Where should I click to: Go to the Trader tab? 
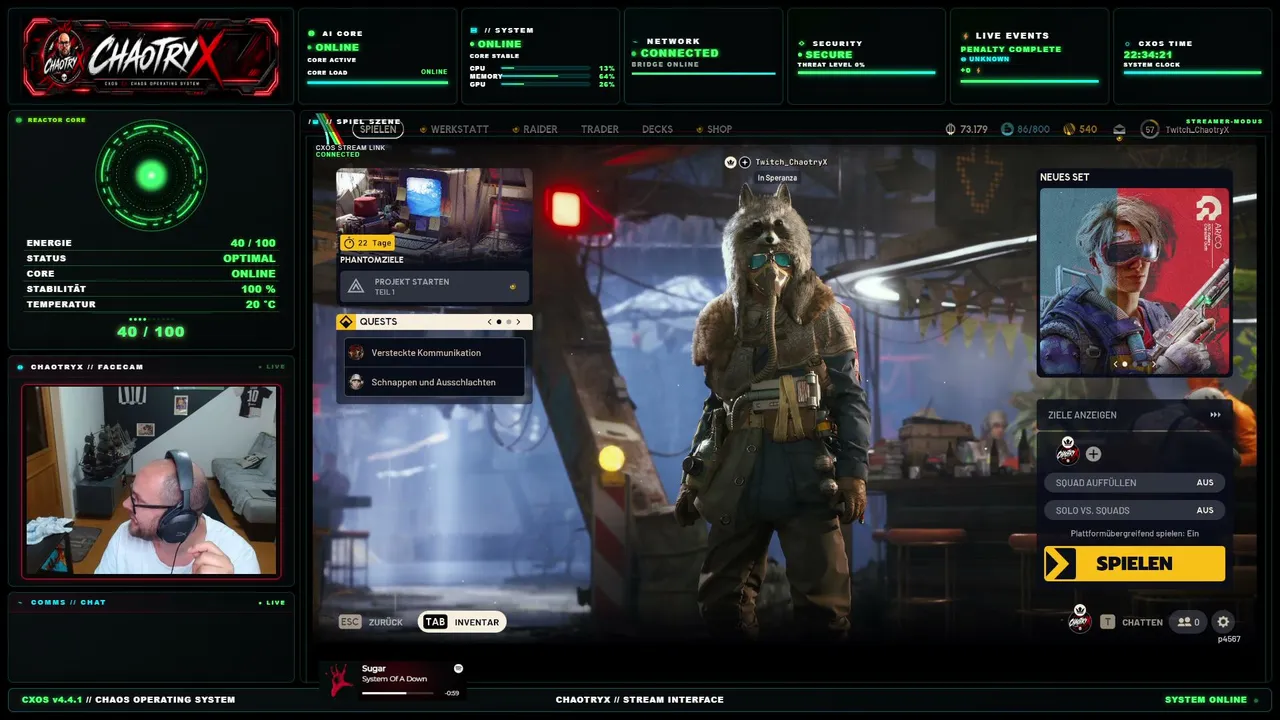(600, 129)
